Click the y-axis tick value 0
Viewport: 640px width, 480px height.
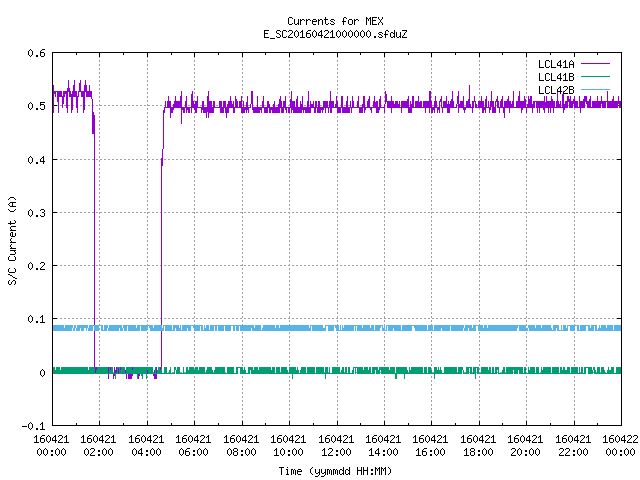(x=42, y=373)
